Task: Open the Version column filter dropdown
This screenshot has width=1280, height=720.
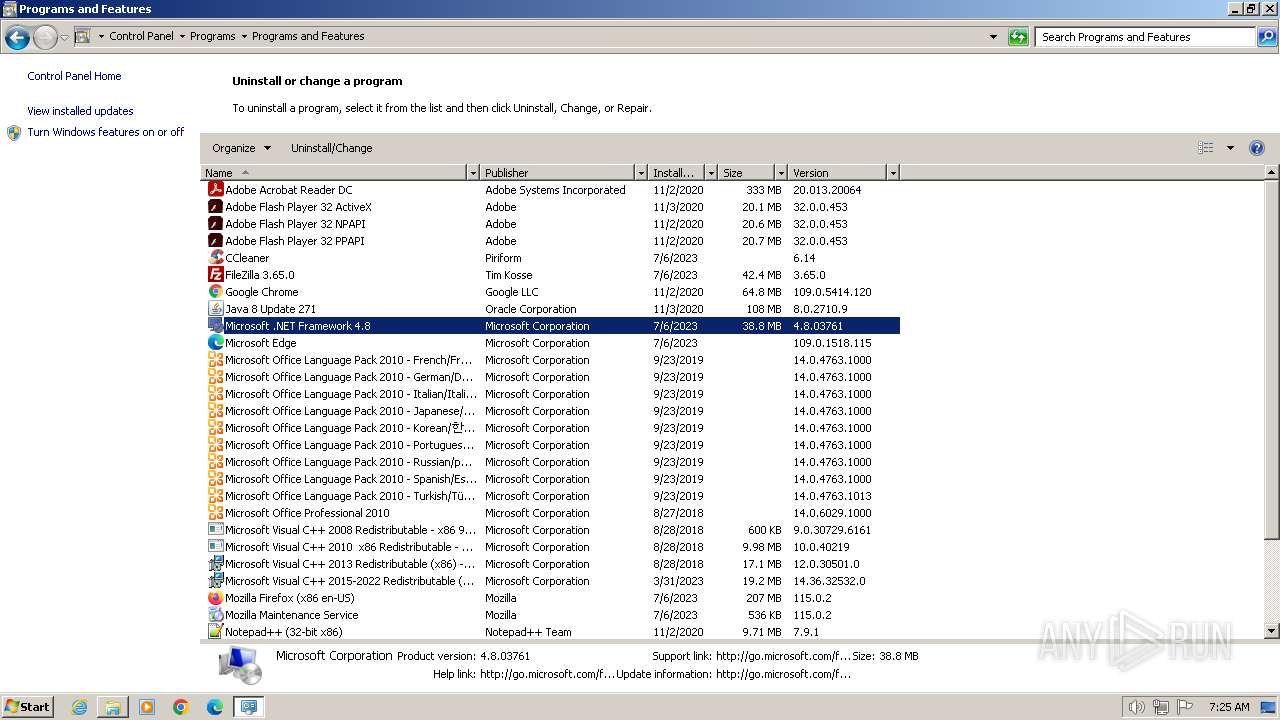Action: pos(893,173)
